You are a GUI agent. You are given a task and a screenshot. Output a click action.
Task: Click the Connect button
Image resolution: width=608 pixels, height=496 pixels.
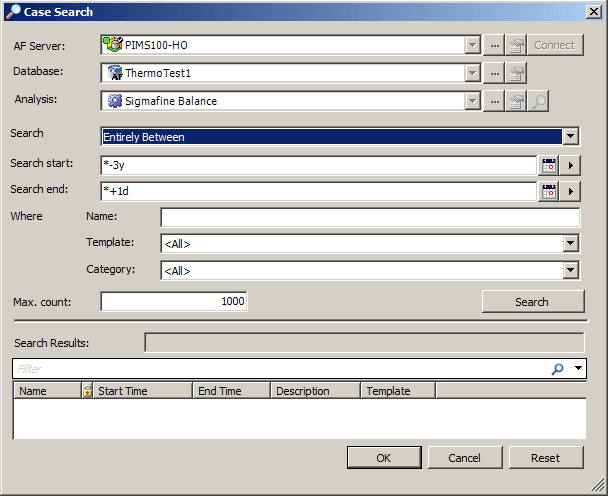[555, 45]
